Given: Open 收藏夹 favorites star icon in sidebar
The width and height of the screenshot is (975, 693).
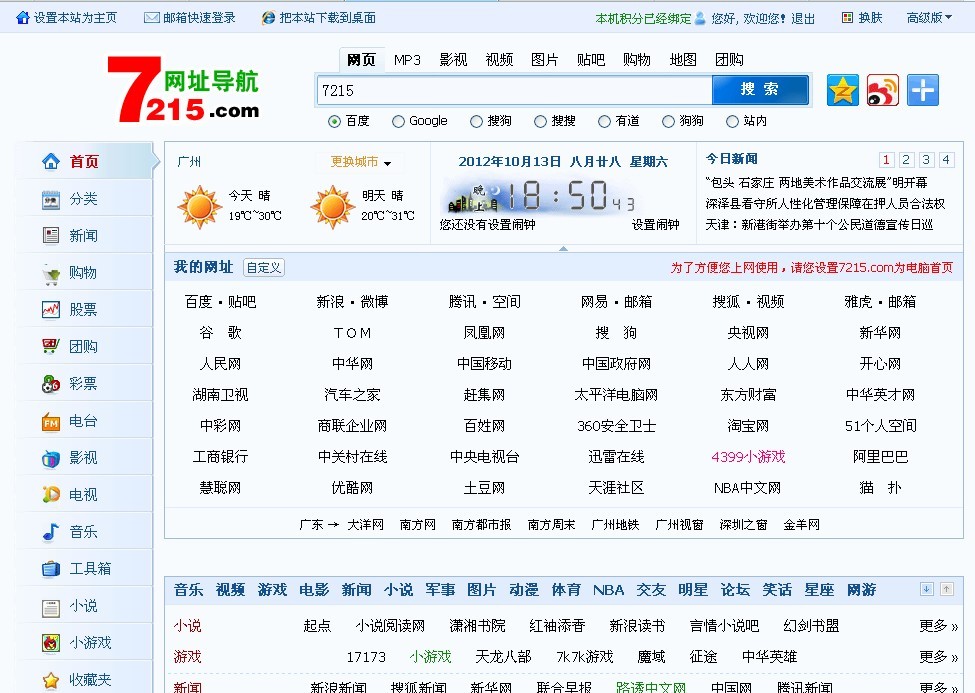Looking at the screenshot, I should coord(51,680).
